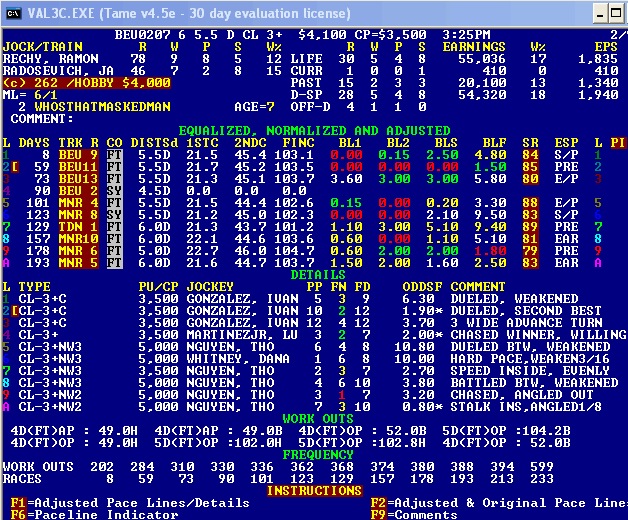The image size is (628, 520).
Task: Select speed rating 88 in MNR 4 row
Action: click(530, 203)
